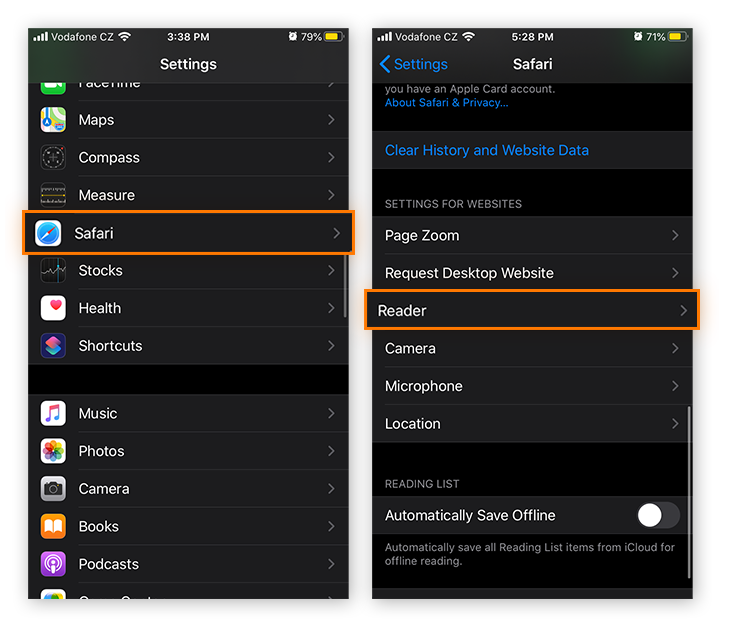Open the Maps row chevron
This screenshot has width=733, height=629.
click(331, 120)
